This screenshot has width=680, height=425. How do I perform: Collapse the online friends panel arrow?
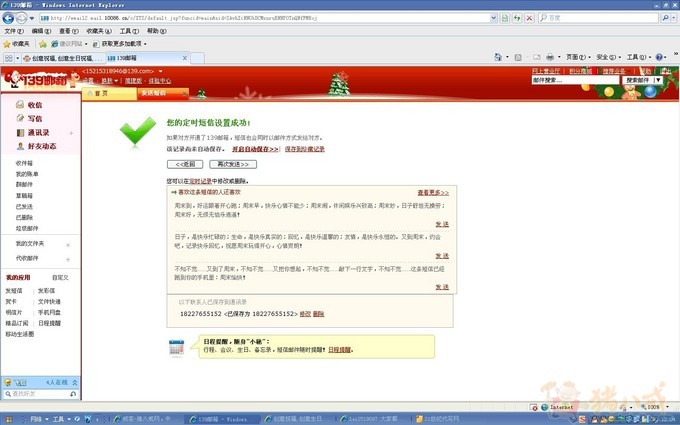click(75, 382)
